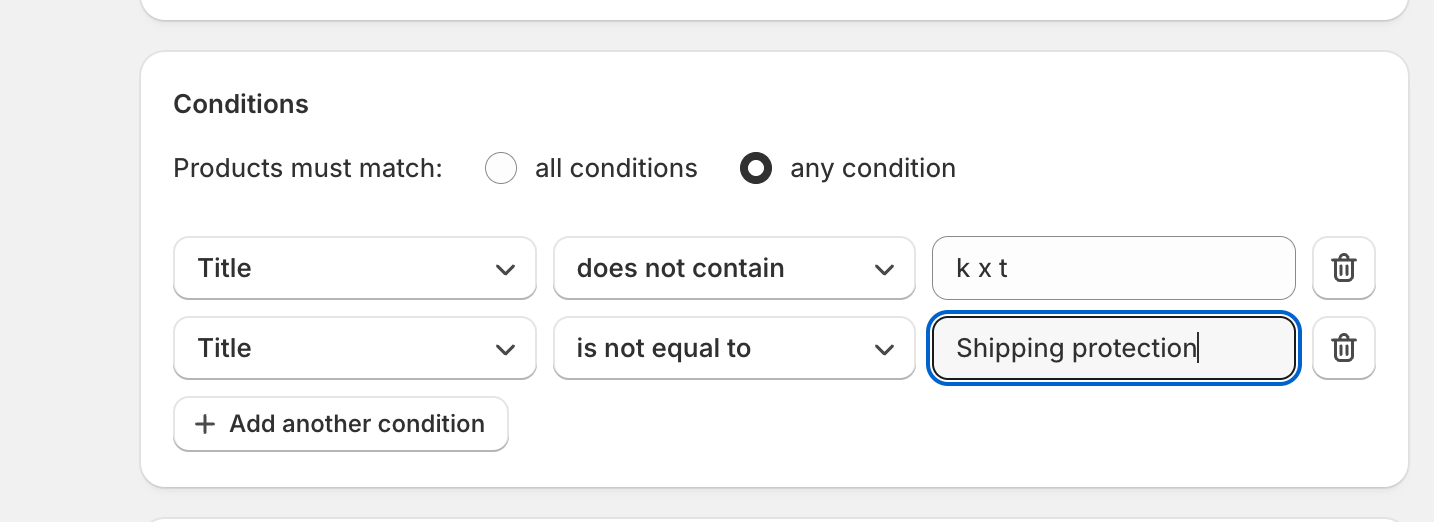
Task: Click the "Products must match:" label
Action: (308, 168)
